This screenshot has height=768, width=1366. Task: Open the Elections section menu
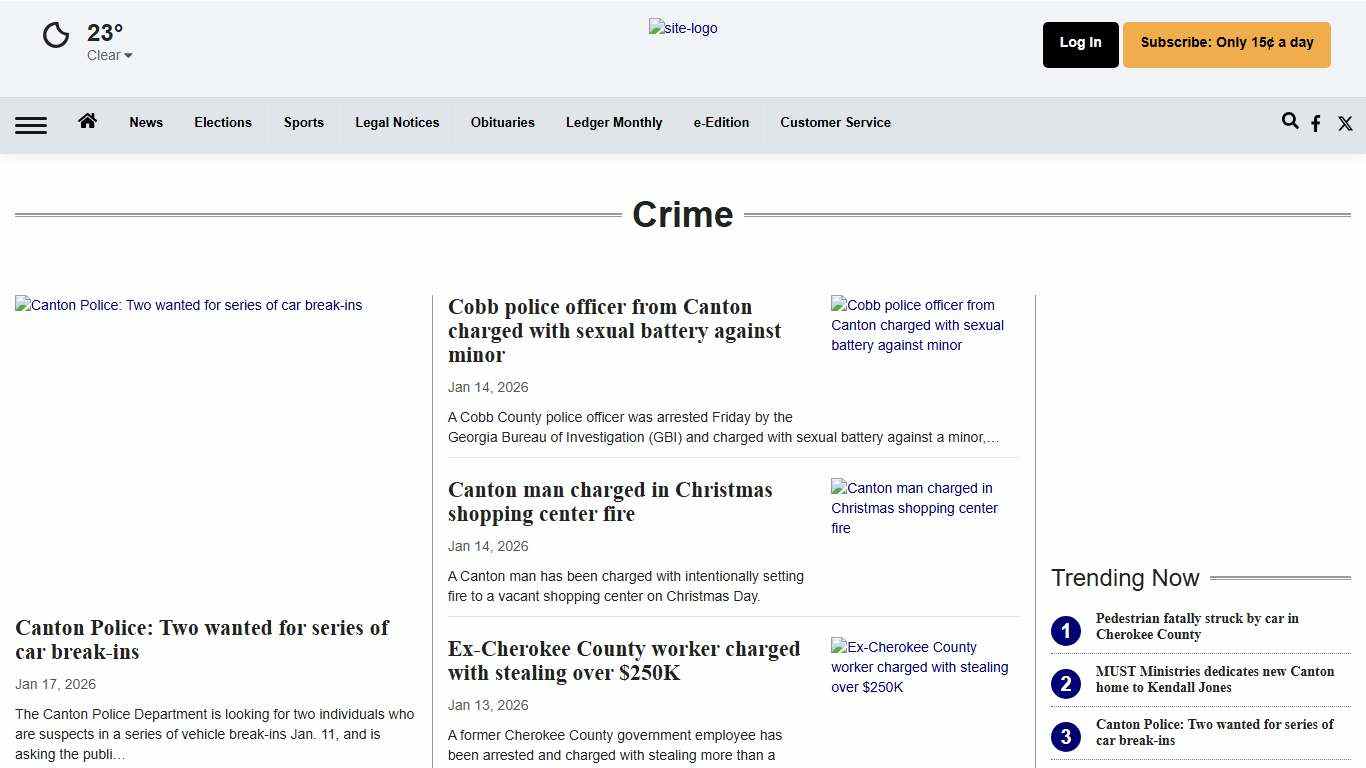tap(222, 122)
